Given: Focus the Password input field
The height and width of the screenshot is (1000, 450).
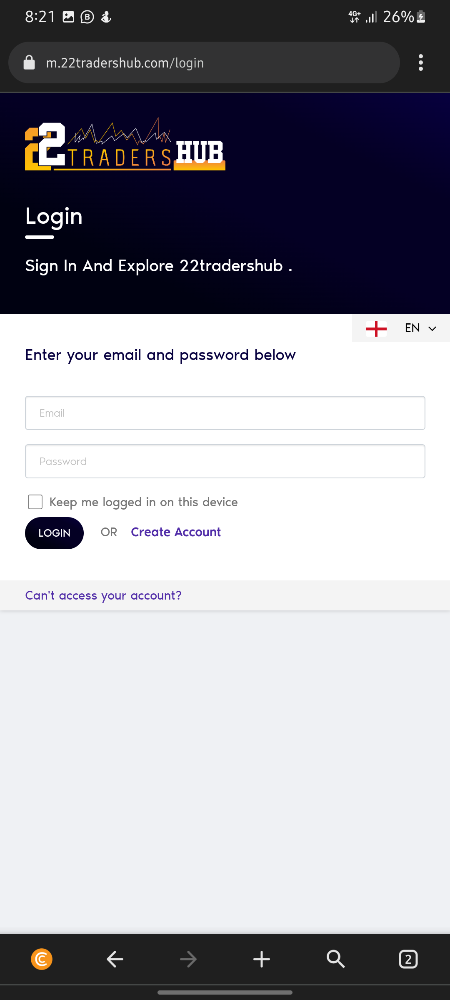Looking at the screenshot, I should click(225, 461).
